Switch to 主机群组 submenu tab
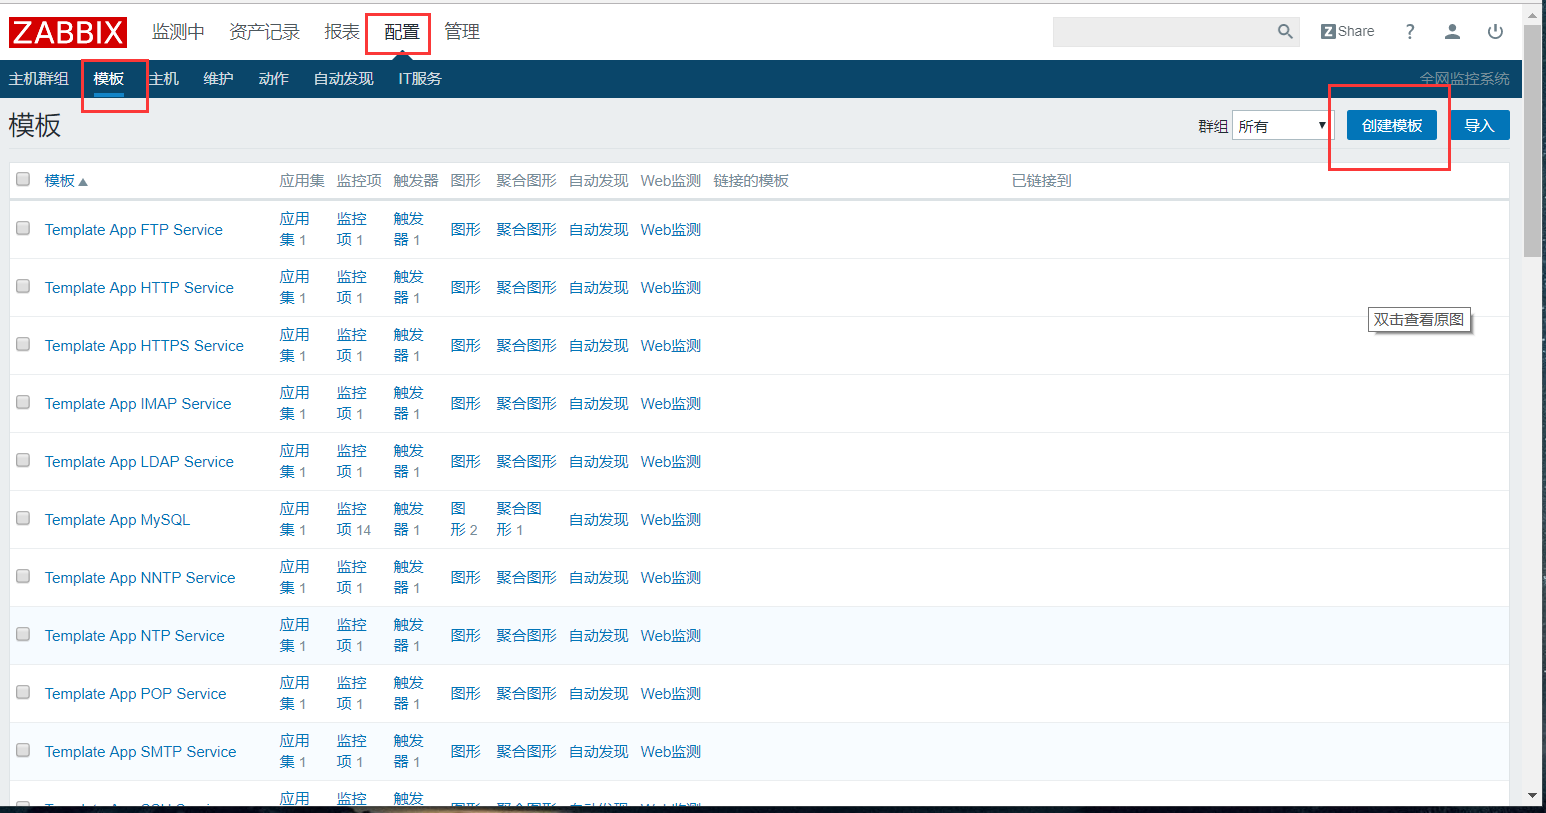 click(39, 79)
